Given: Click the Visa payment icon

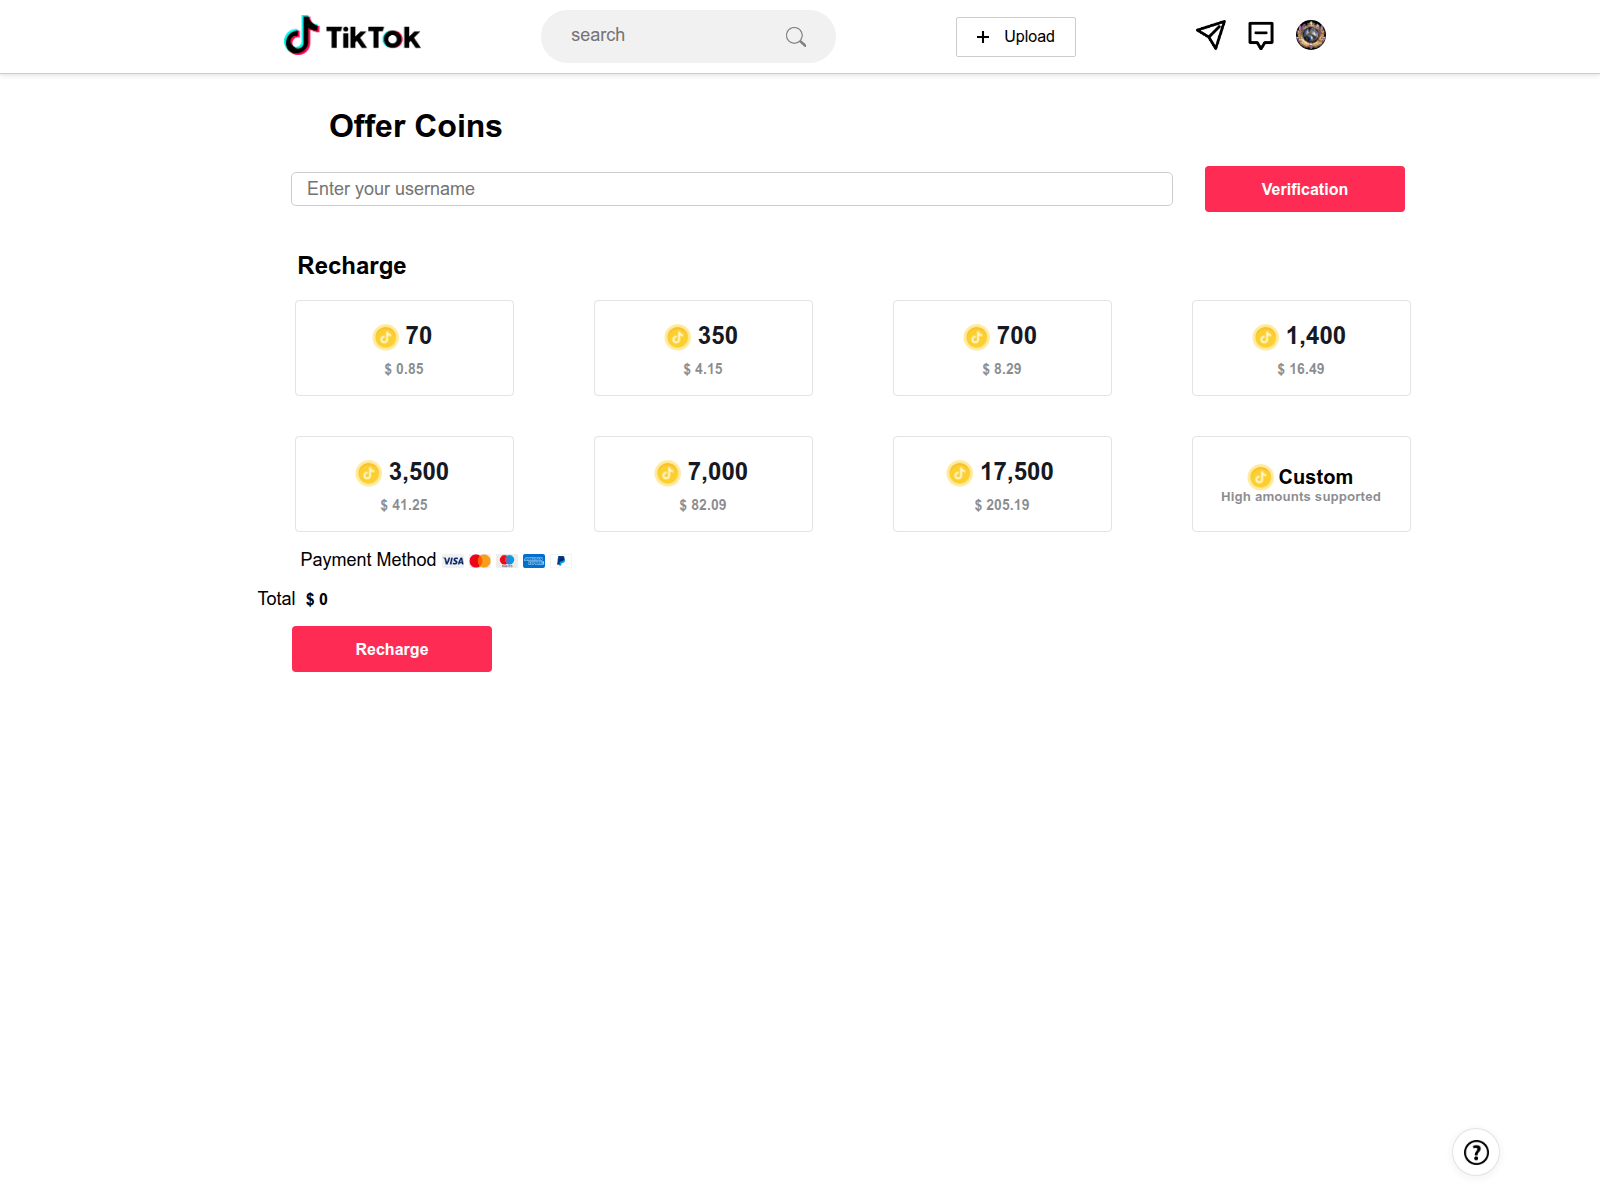Looking at the screenshot, I should (x=454, y=561).
